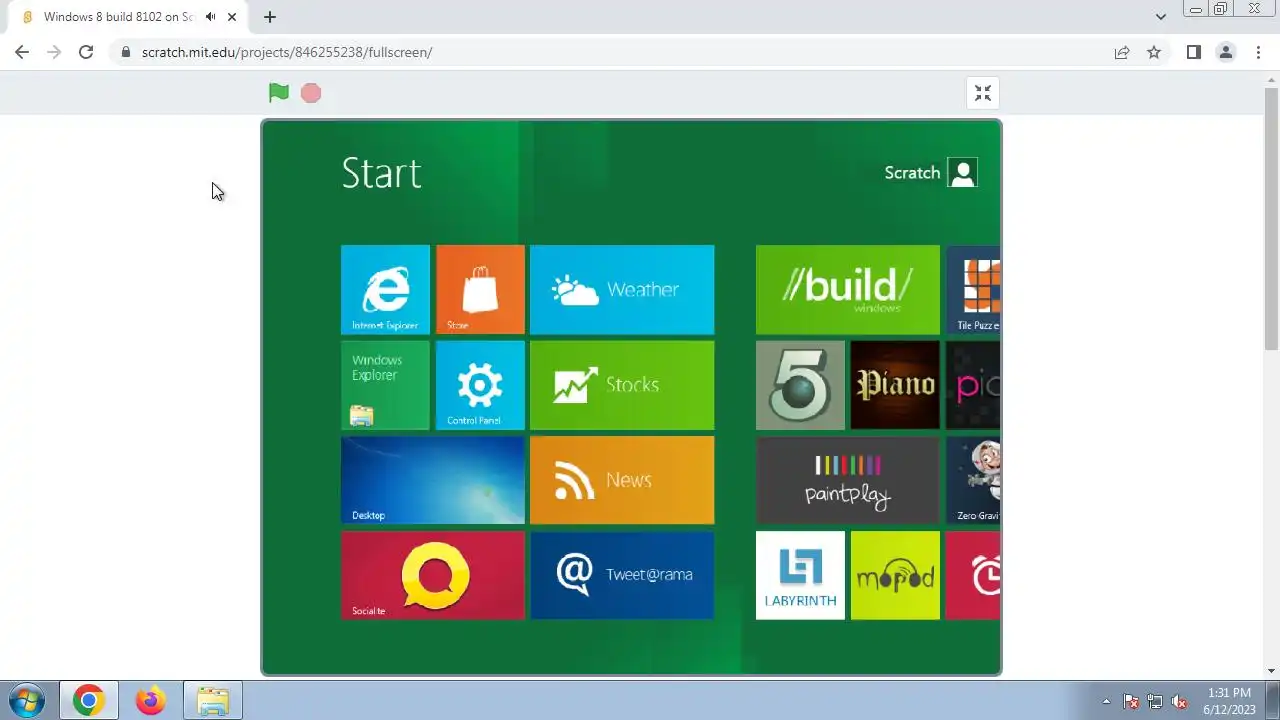Click the page vertical scrollbar thumb

pos(1271,217)
